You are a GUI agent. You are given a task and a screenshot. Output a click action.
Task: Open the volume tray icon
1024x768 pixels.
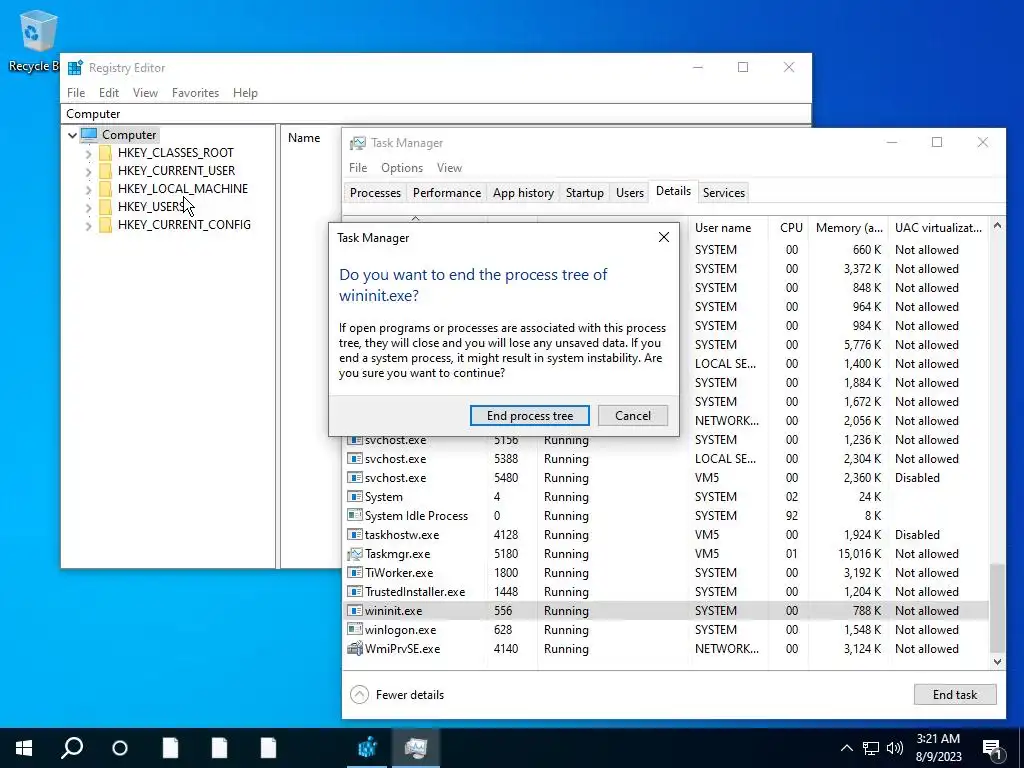click(895, 748)
